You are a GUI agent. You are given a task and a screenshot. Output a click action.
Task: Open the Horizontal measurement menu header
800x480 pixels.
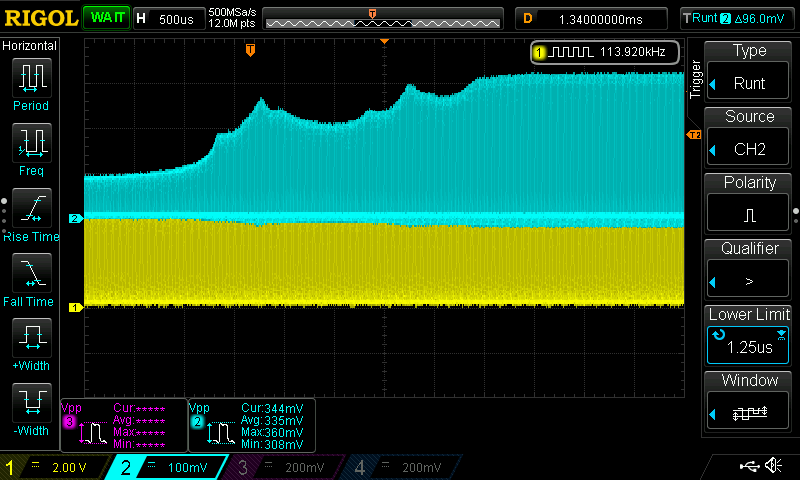(x=30, y=46)
